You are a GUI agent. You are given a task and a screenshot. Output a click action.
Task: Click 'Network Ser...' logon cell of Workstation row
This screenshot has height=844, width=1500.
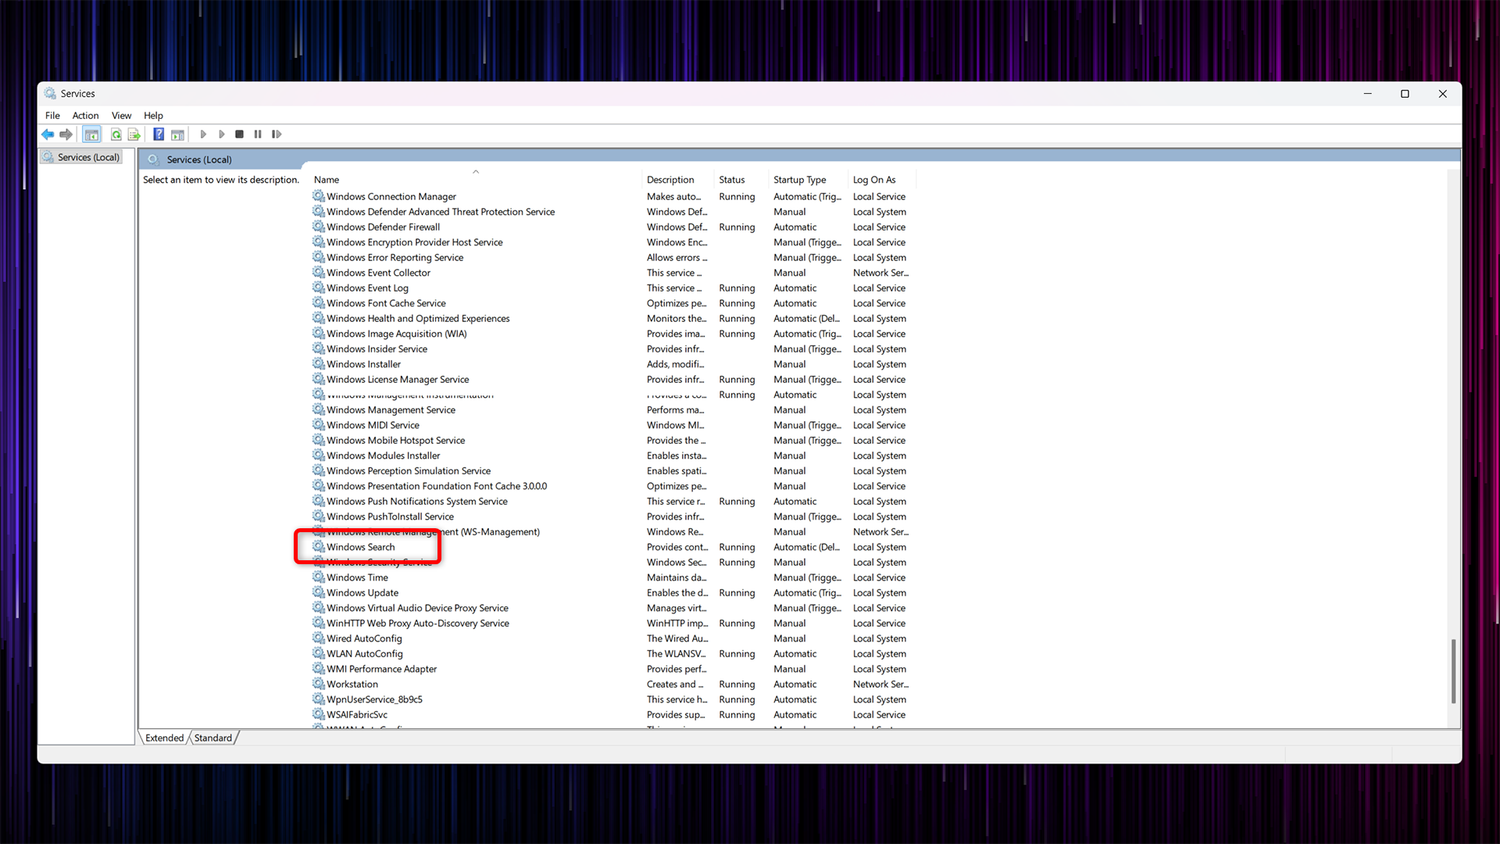coord(880,684)
